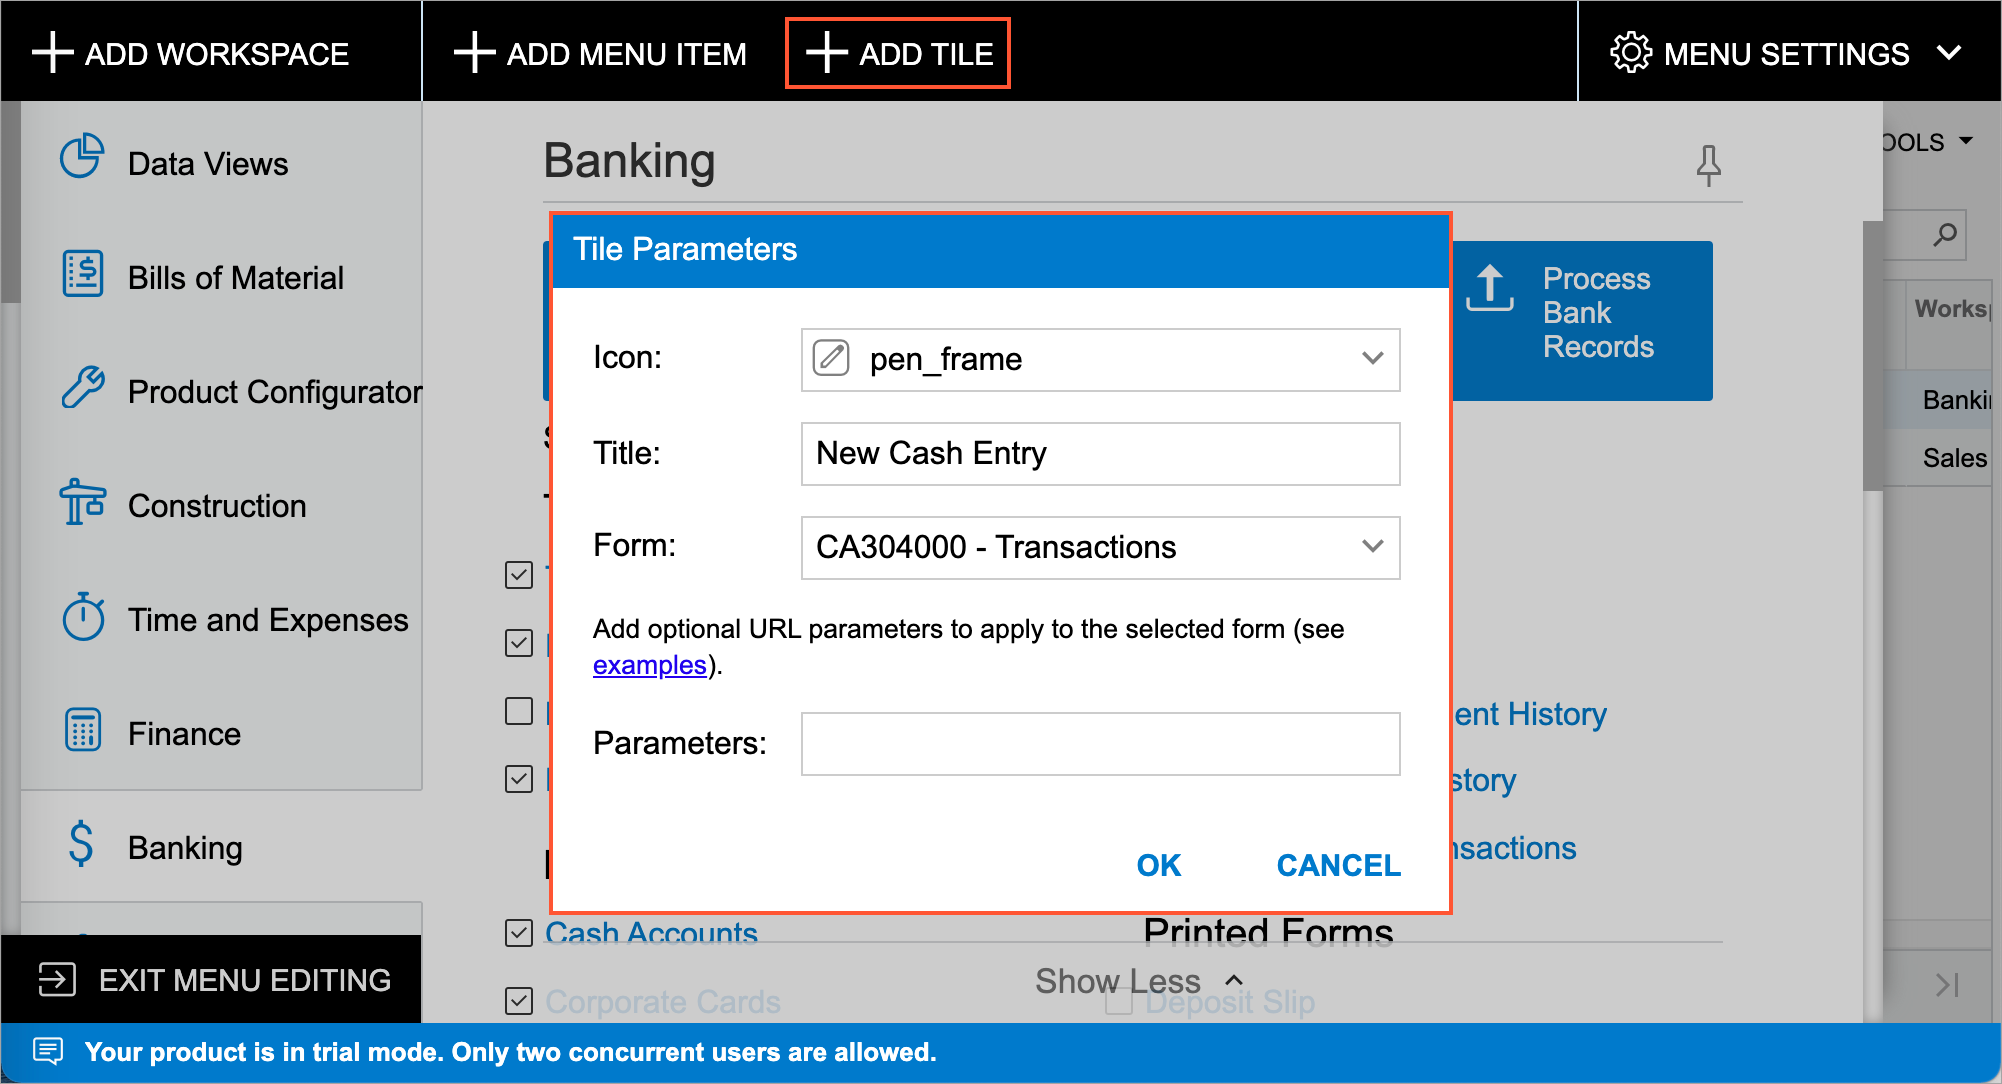This screenshot has width=2002, height=1084.
Task: Click the Construction crane icon
Action: click(x=82, y=502)
